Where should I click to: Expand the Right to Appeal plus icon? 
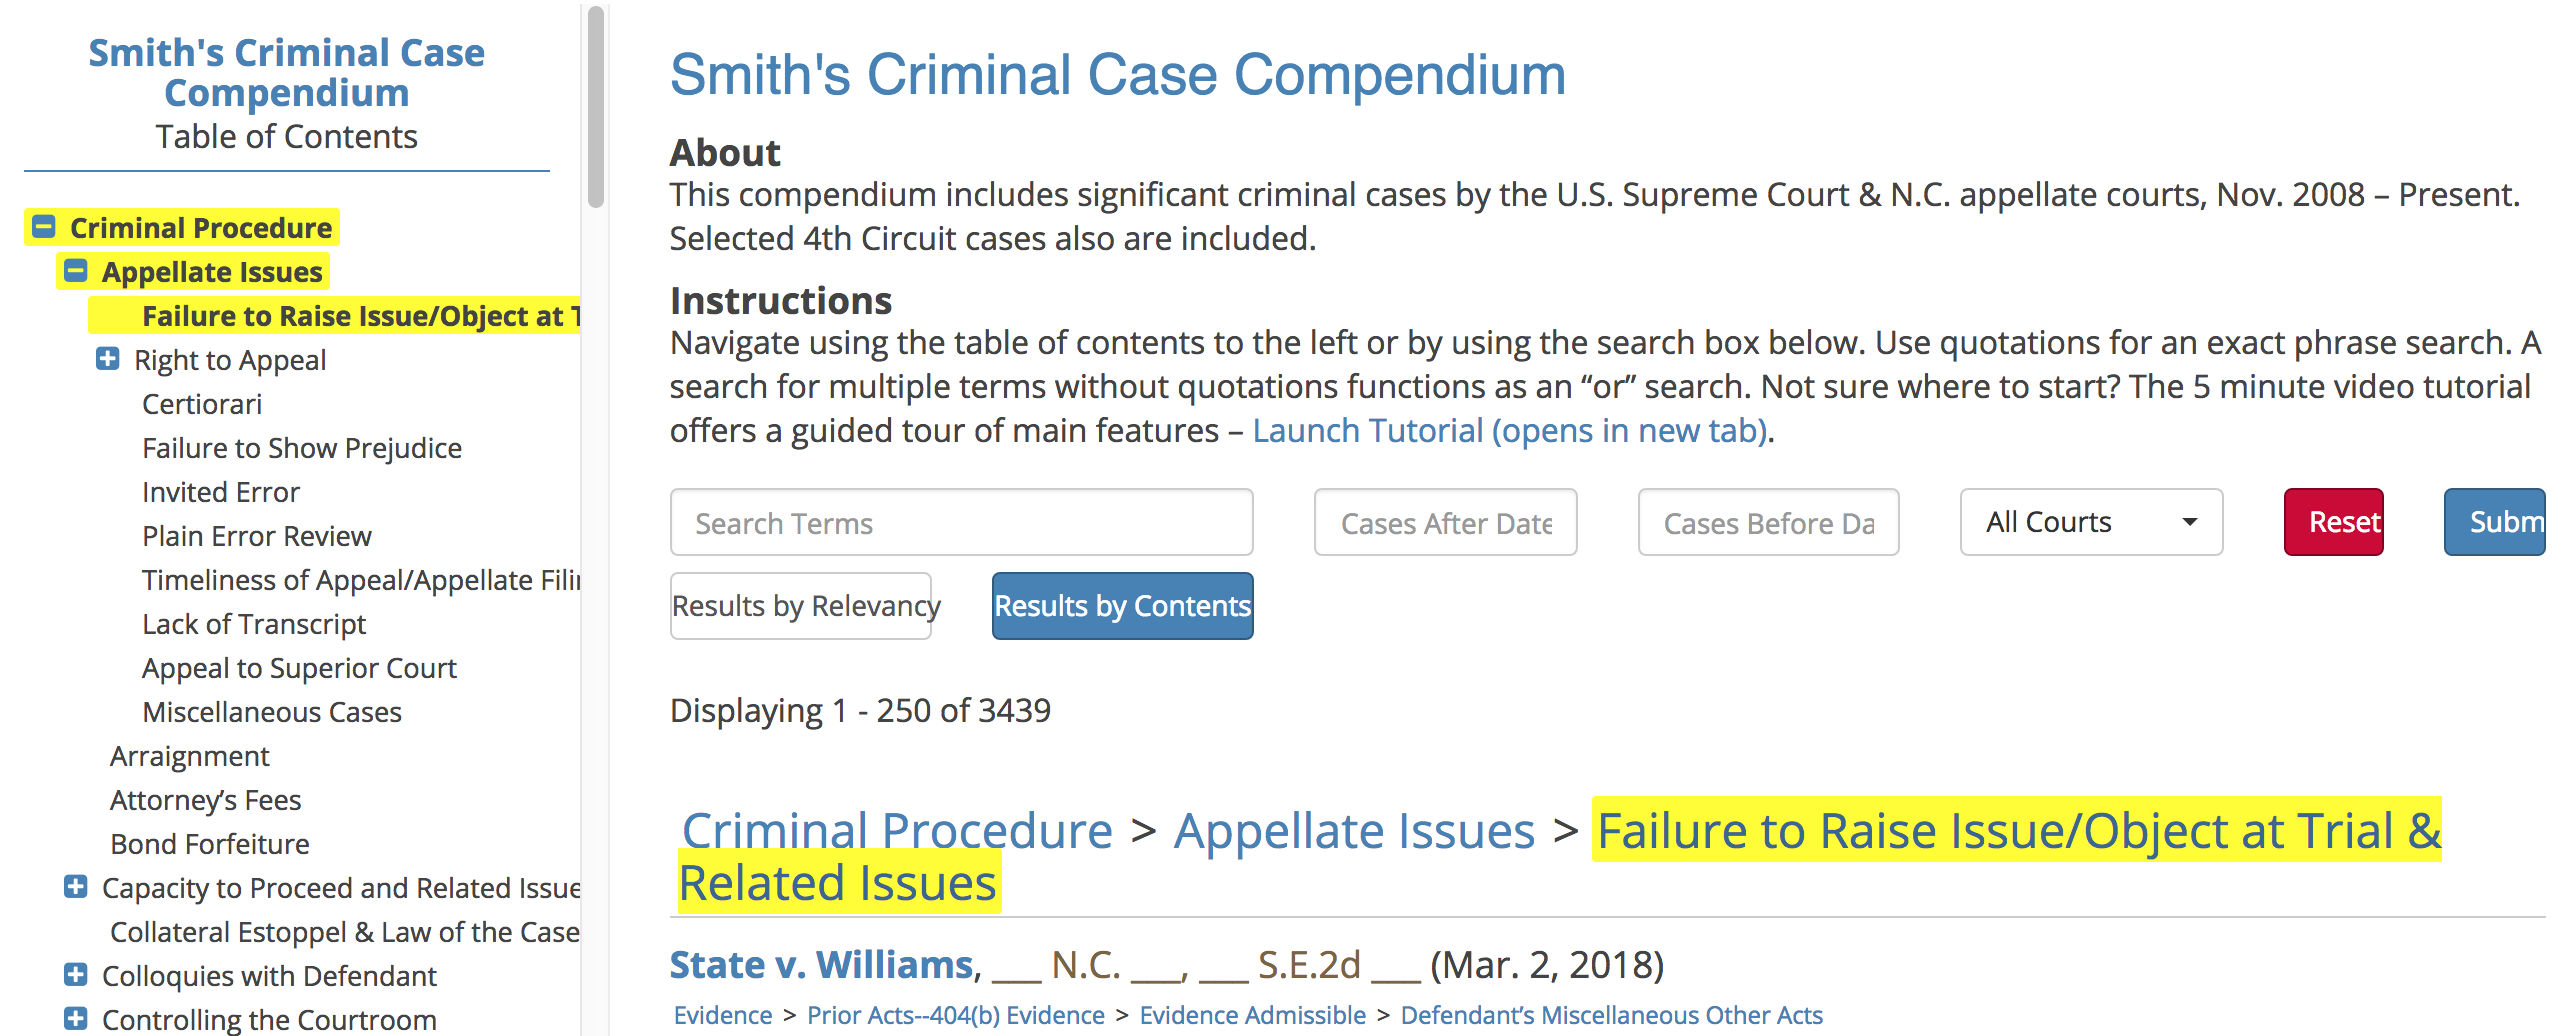[108, 359]
